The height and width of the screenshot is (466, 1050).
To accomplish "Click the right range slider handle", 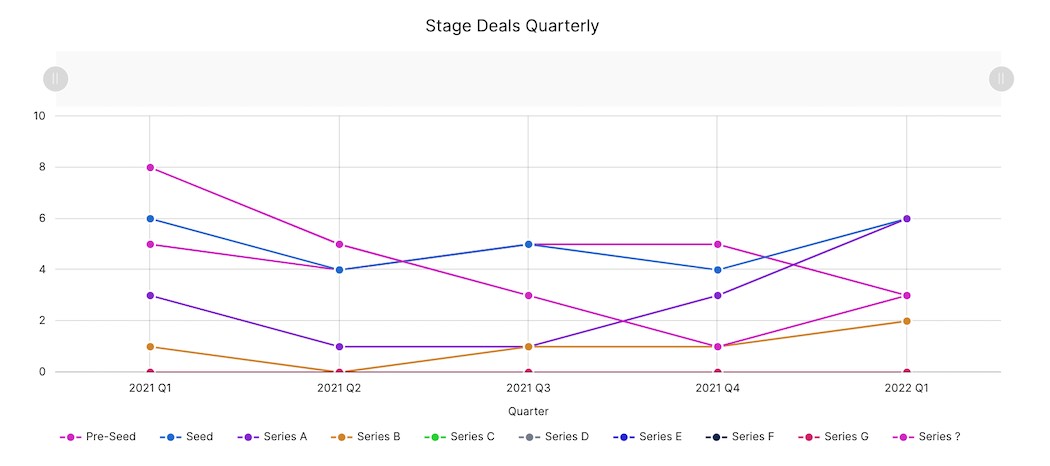I will [x=1001, y=79].
